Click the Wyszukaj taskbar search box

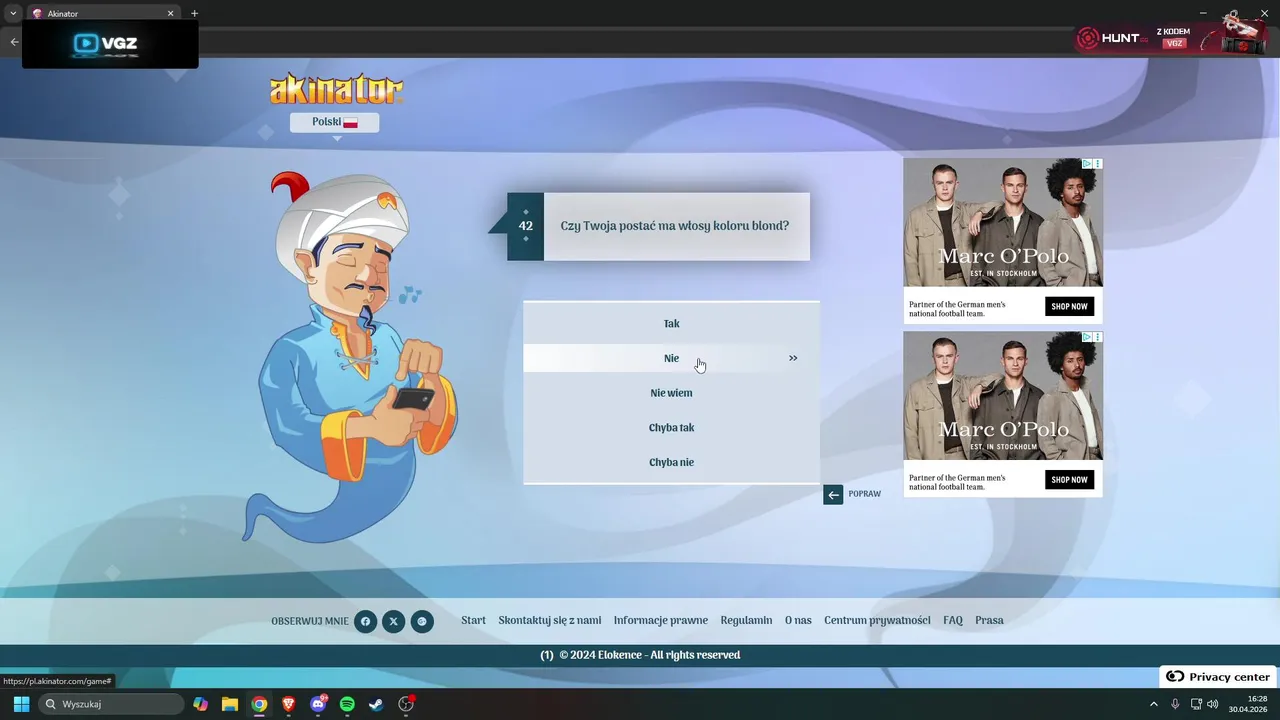[111, 704]
